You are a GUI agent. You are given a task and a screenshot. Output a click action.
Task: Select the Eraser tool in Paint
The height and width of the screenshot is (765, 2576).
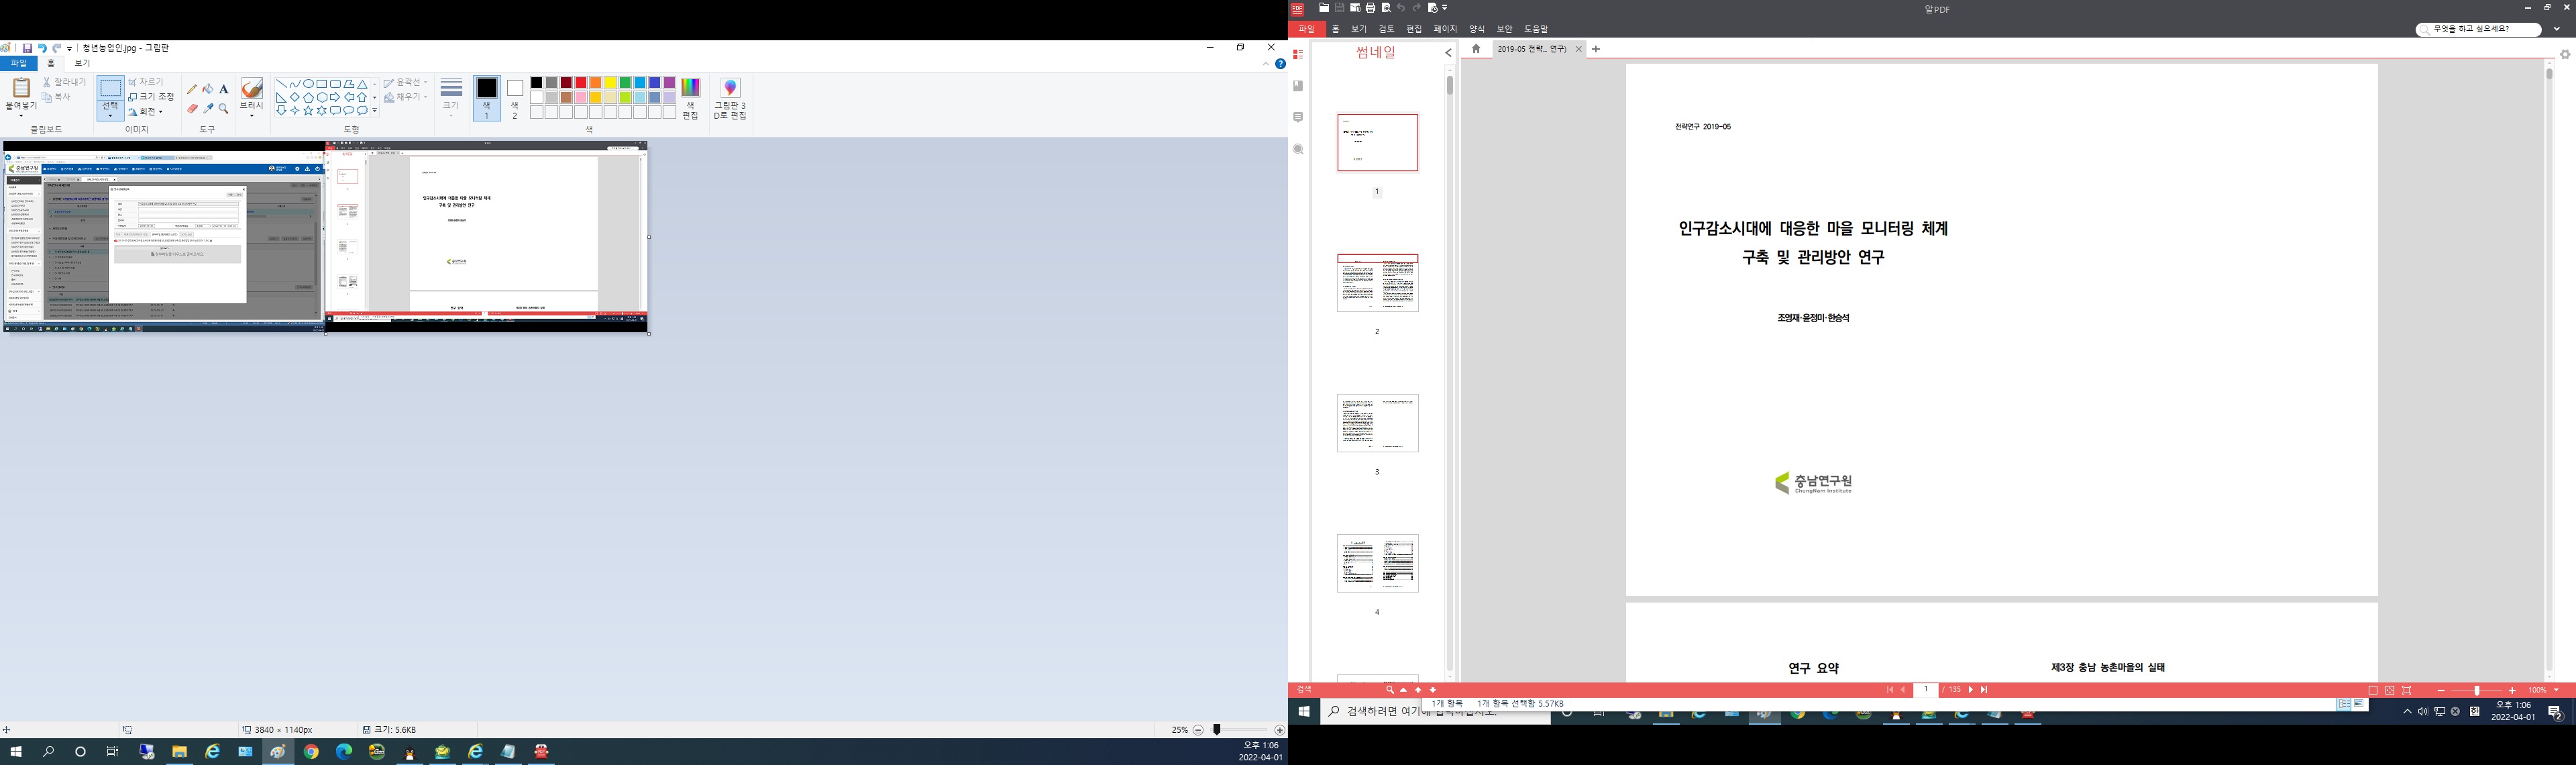click(192, 109)
